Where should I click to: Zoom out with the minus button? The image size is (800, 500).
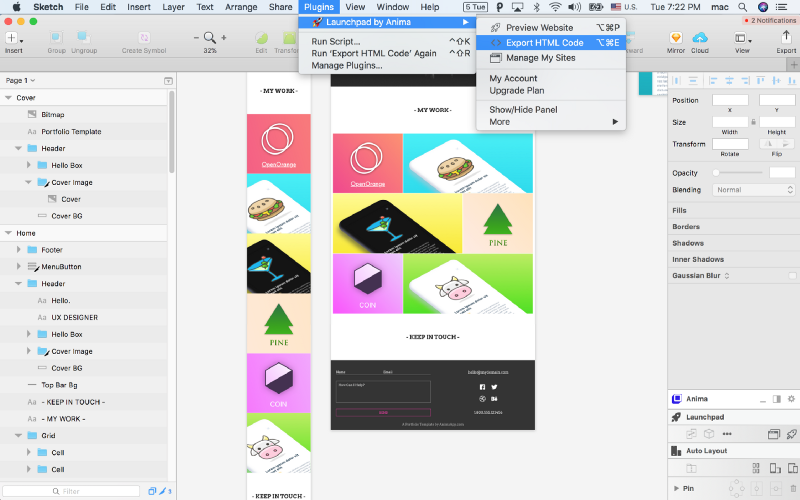(x=196, y=38)
